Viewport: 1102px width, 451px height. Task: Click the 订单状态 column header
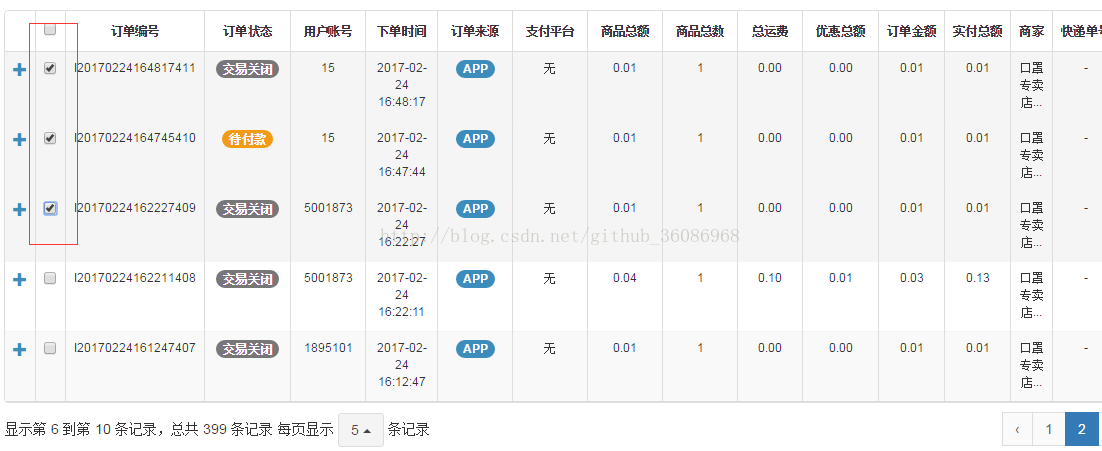point(247,31)
